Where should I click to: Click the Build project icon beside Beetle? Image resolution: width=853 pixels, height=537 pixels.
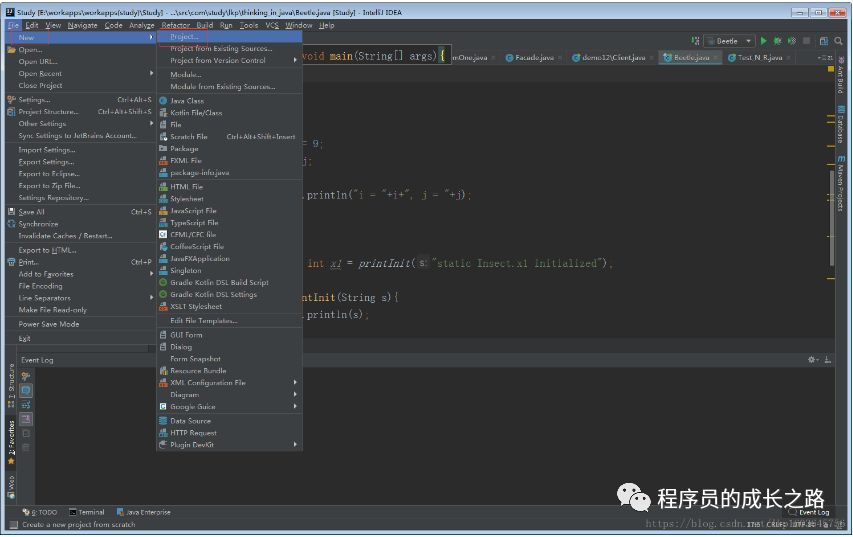(695, 41)
